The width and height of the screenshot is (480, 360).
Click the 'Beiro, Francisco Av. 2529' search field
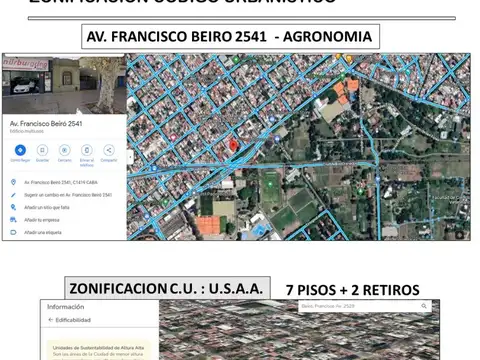coord(365,306)
